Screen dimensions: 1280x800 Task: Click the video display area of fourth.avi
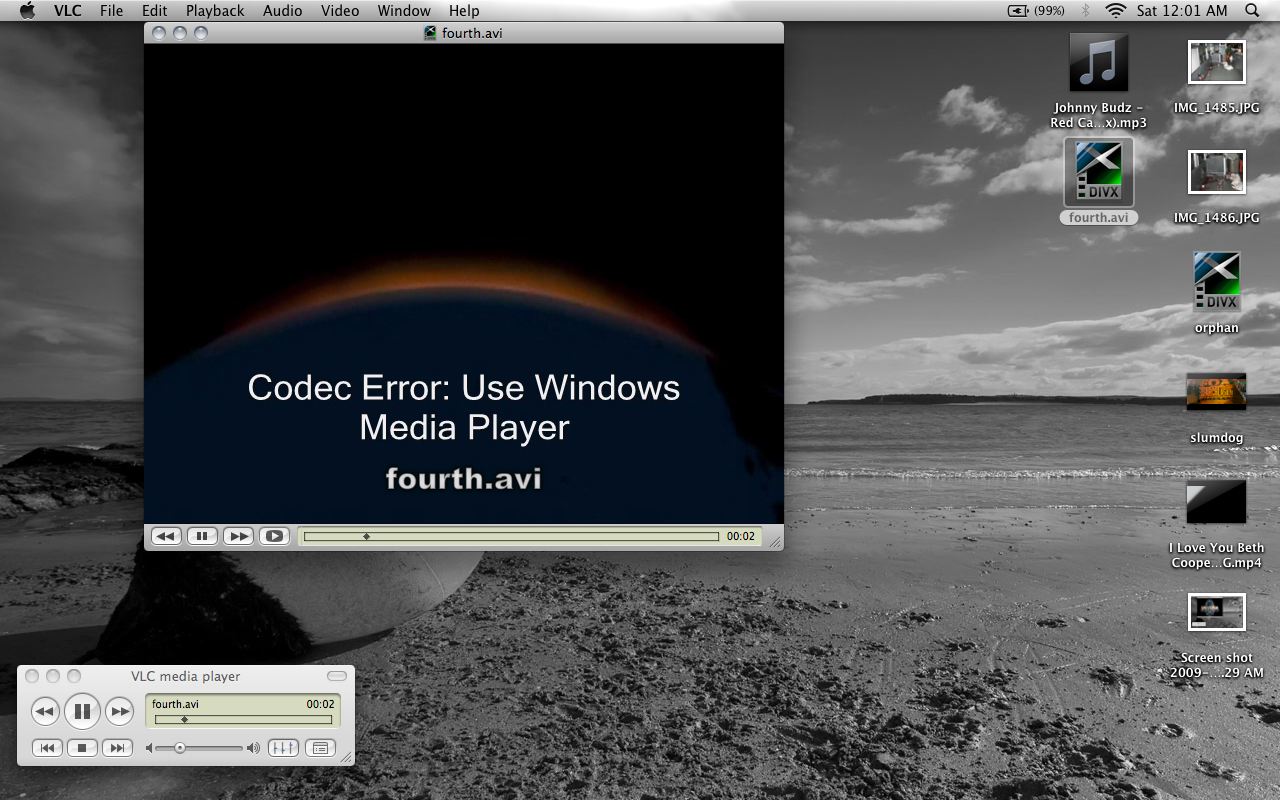coord(464,283)
